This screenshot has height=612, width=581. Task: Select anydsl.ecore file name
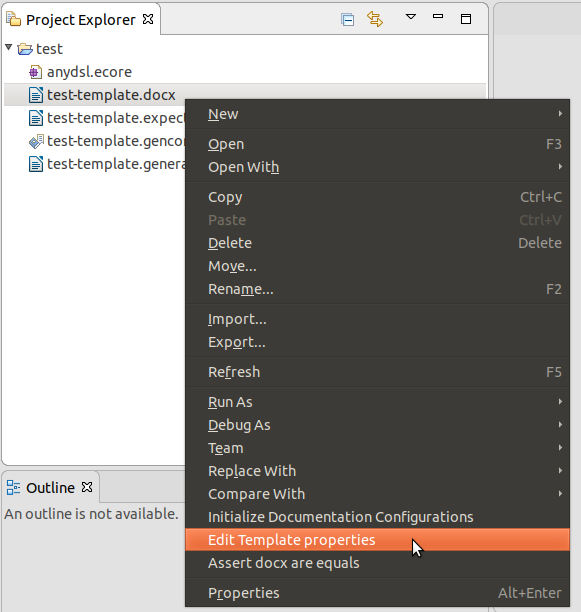89,72
